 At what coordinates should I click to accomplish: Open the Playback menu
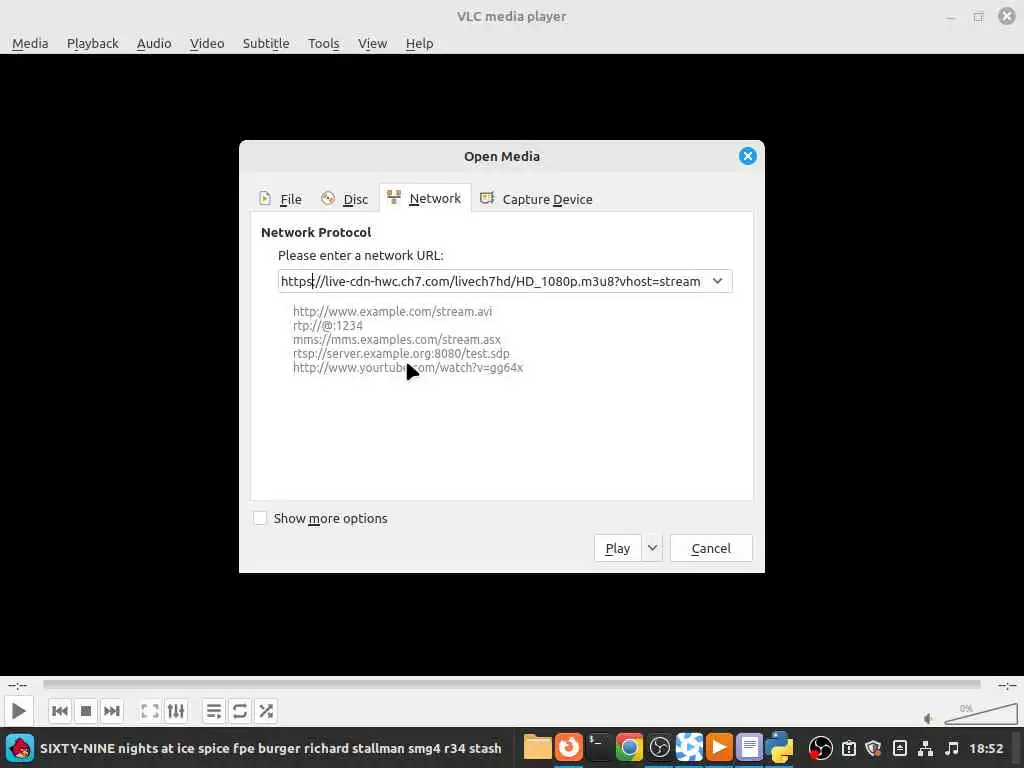click(x=93, y=43)
